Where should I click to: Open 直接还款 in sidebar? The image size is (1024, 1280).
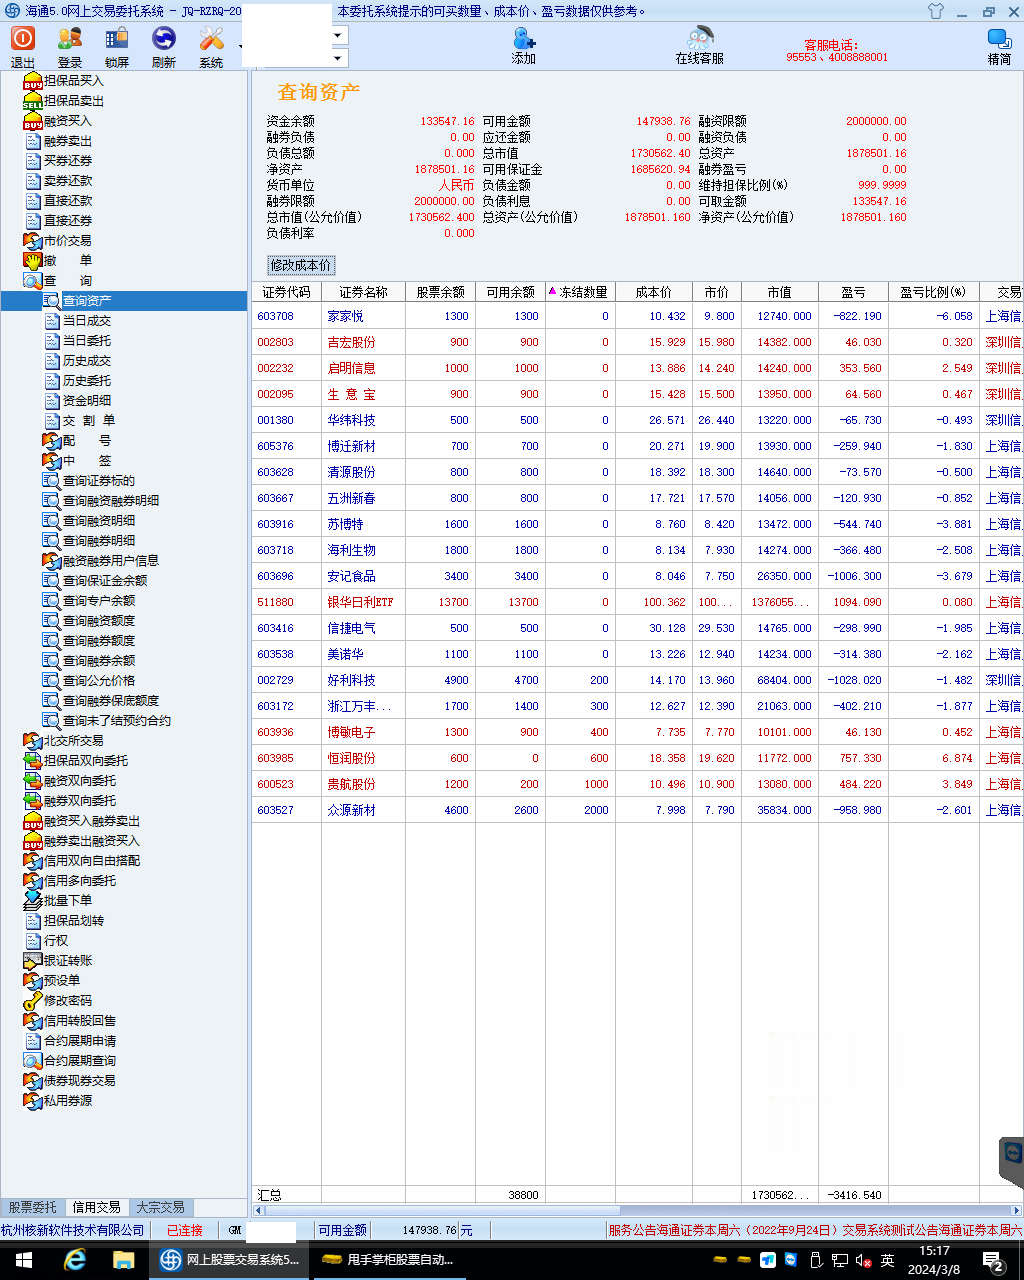coord(67,200)
